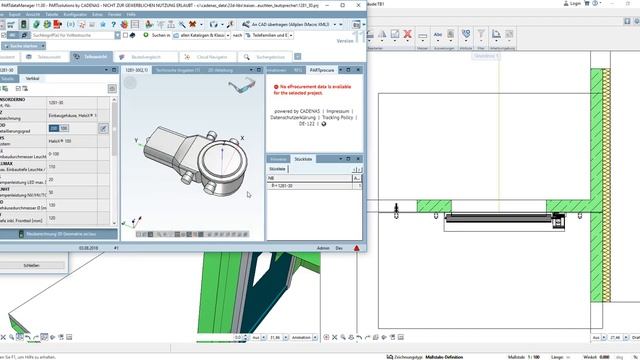Click the Suche starten button
Screen dimensions: 640x360
point(21,46)
